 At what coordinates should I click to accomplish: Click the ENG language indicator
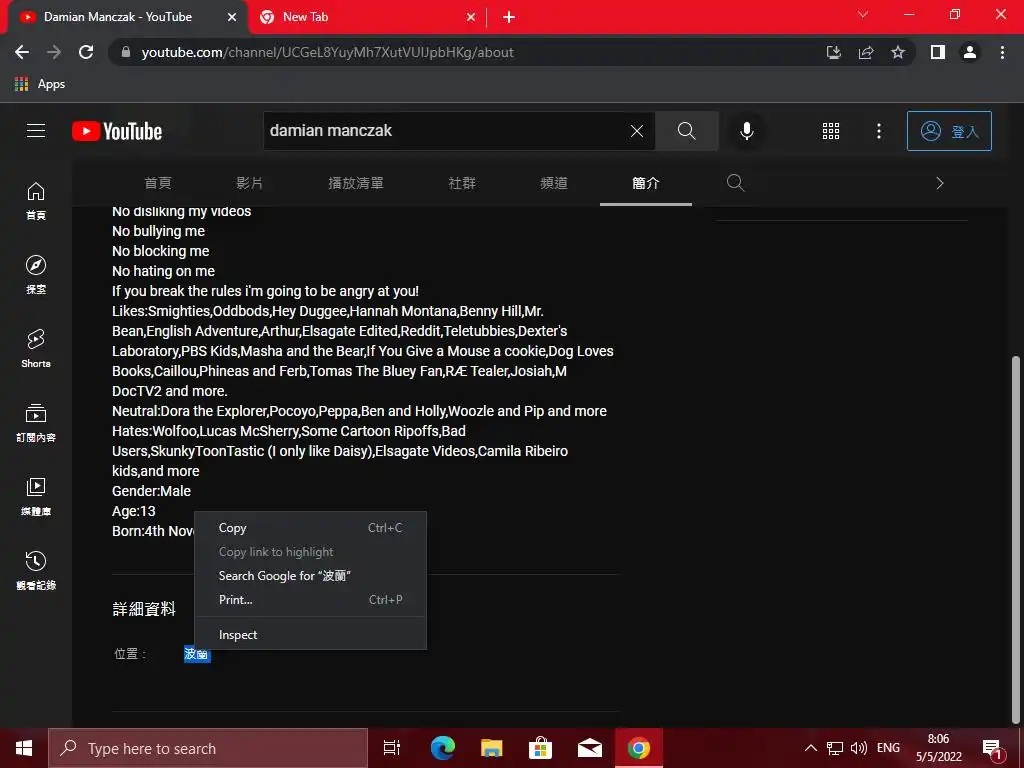point(888,748)
